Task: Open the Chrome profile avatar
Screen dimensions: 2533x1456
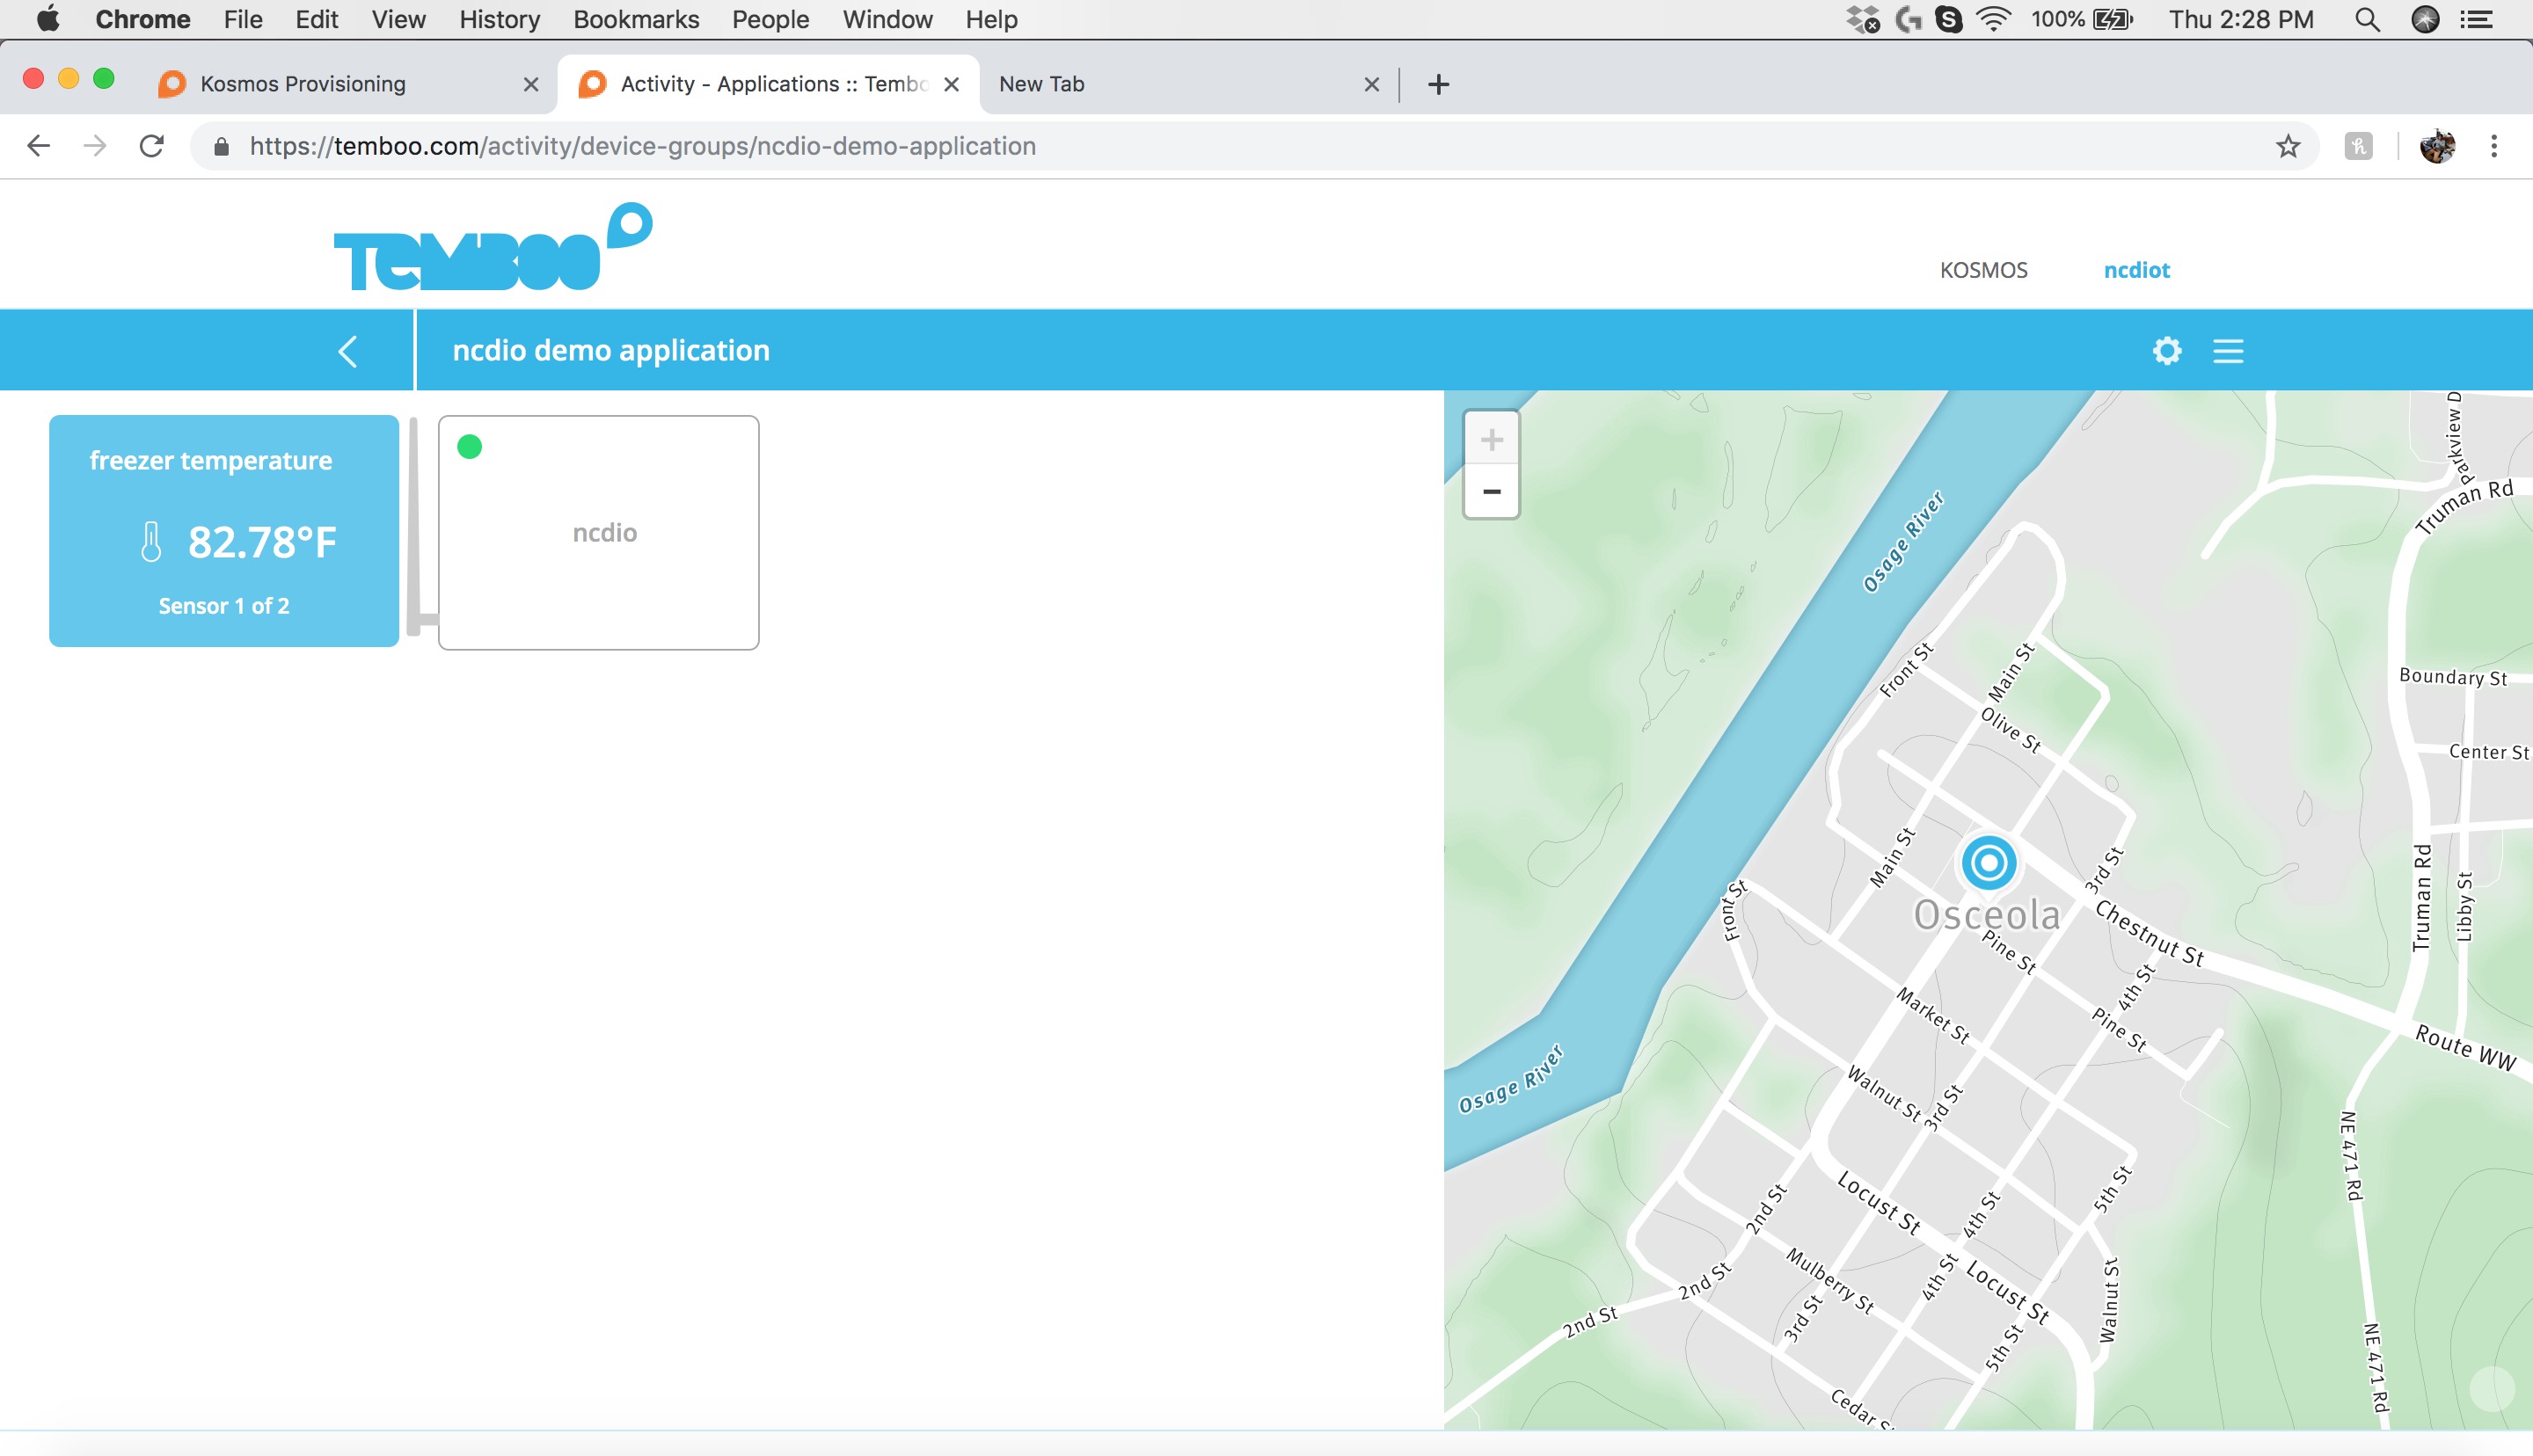Action: coord(2437,147)
